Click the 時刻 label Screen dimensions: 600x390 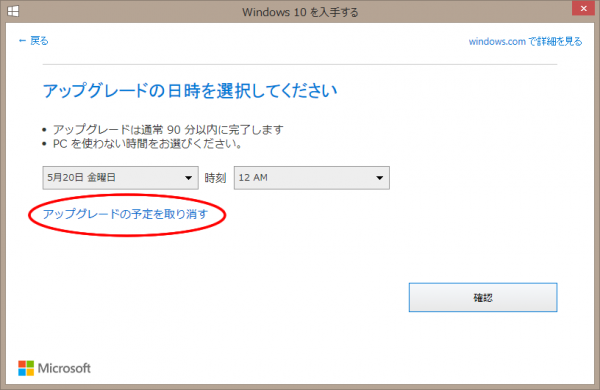click(215, 178)
